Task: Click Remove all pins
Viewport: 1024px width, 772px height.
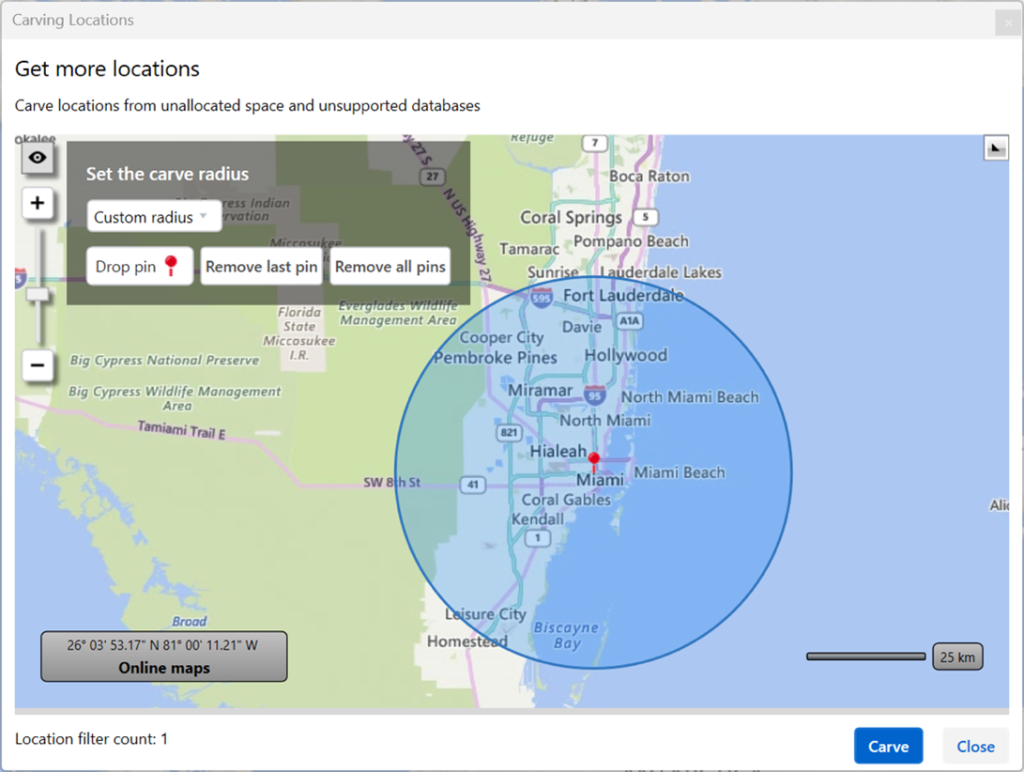Action: click(x=390, y=266)
